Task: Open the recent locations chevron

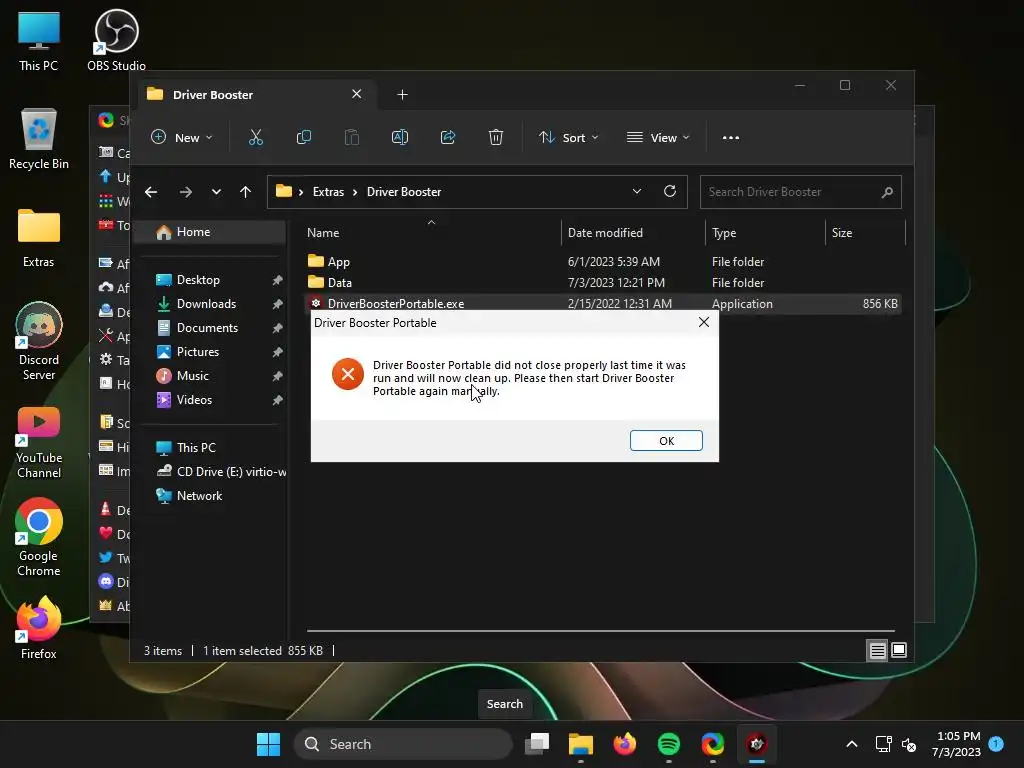Action: tap(216, 192)
